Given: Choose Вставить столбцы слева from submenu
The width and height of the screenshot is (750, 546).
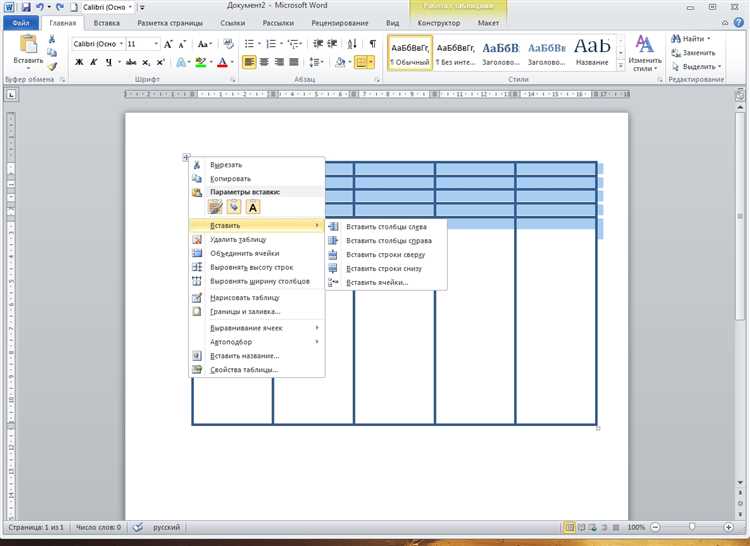Looking at the screenshot, I should click(x=386, y=227).
